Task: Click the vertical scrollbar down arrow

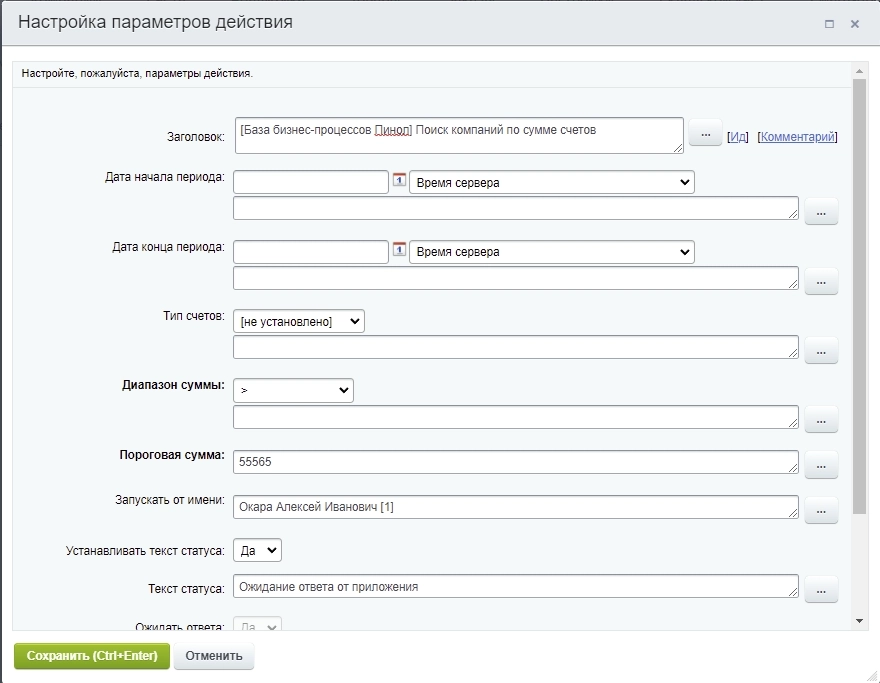Action: click(858, 621)
